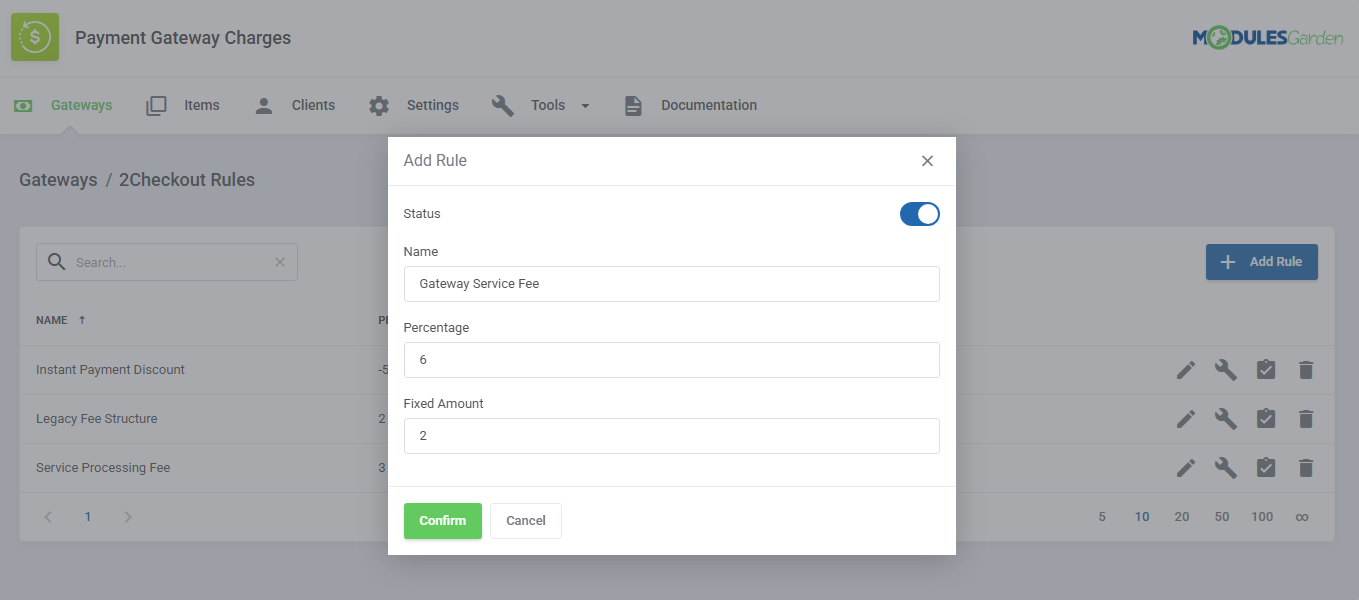This screenshot has width=1359, height=600.
Task: Delete the Service Processing Fee rule via trash icon
Action: point(1306,467)
